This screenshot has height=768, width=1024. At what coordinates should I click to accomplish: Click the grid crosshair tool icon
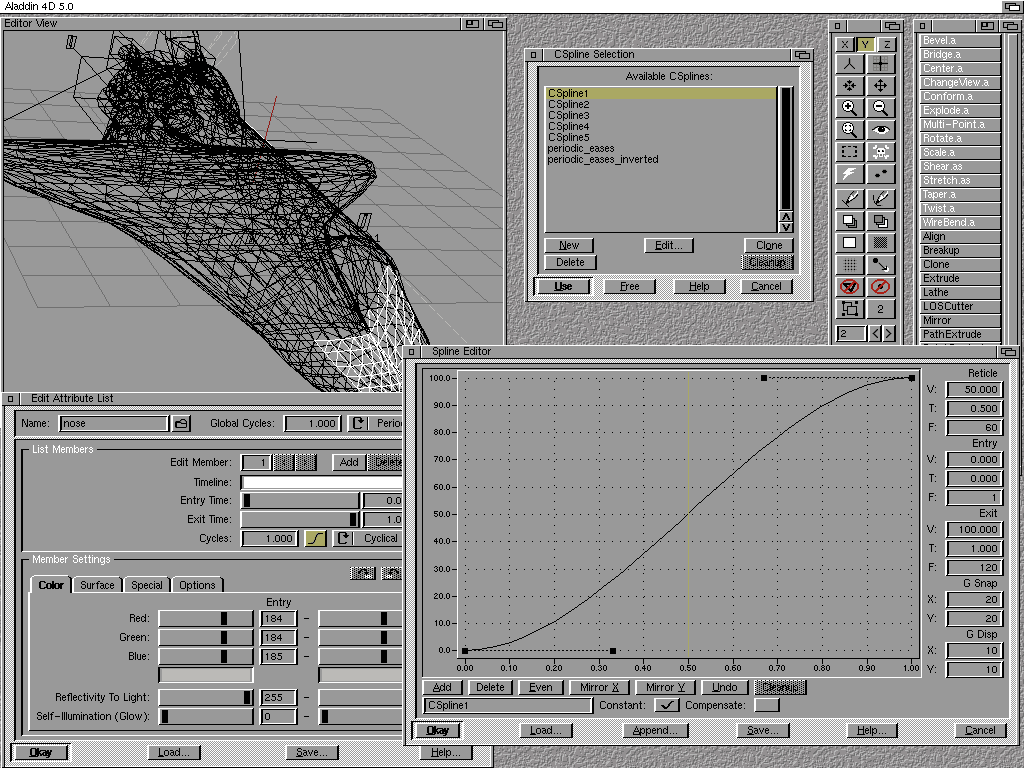click(x=880, y=64)
